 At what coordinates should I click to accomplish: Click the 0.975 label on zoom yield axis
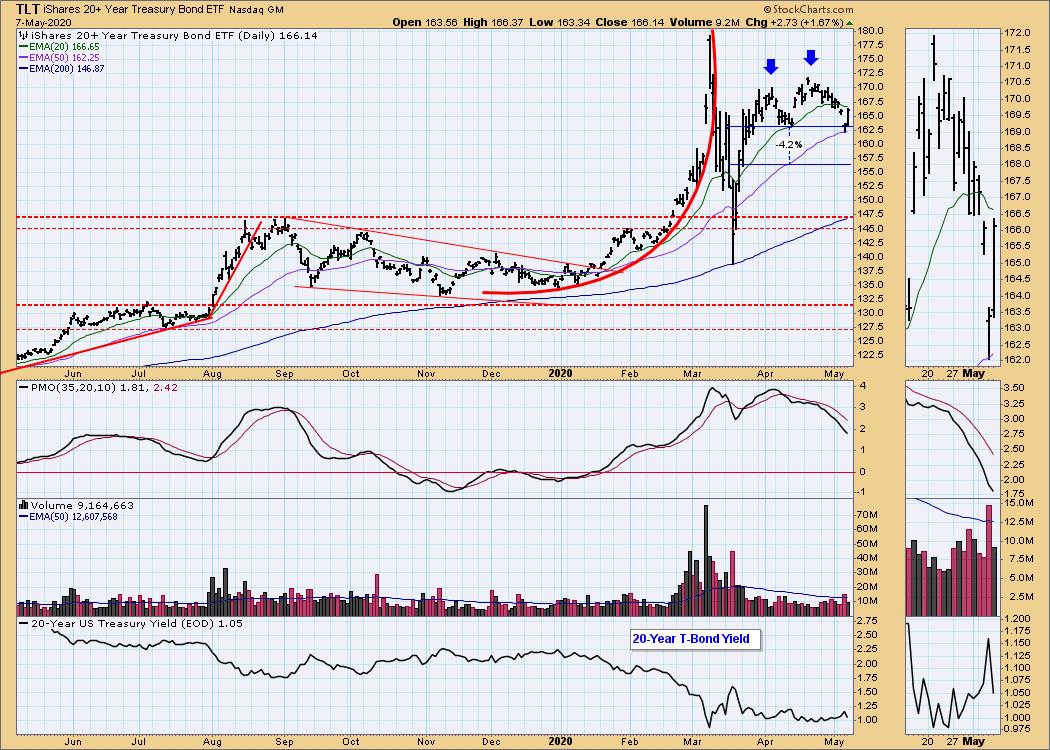[1019, 729]
